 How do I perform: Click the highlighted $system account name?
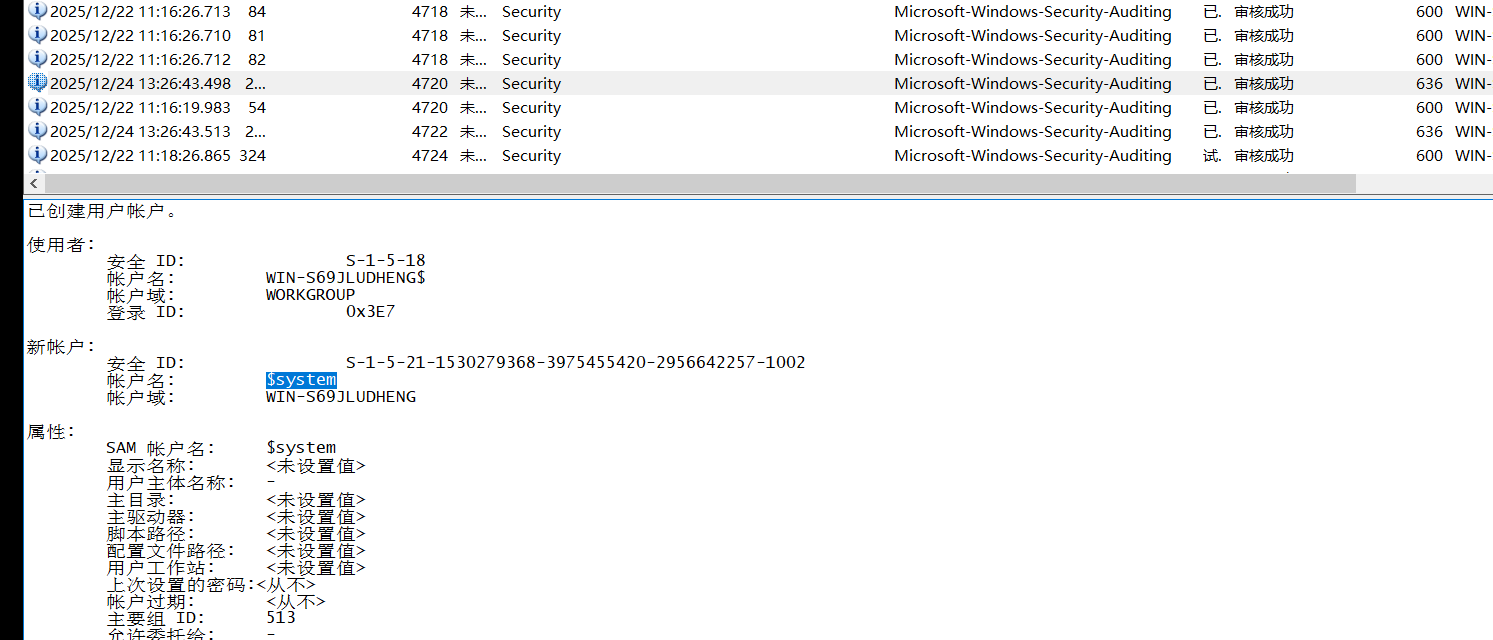[x=301, y=380]
